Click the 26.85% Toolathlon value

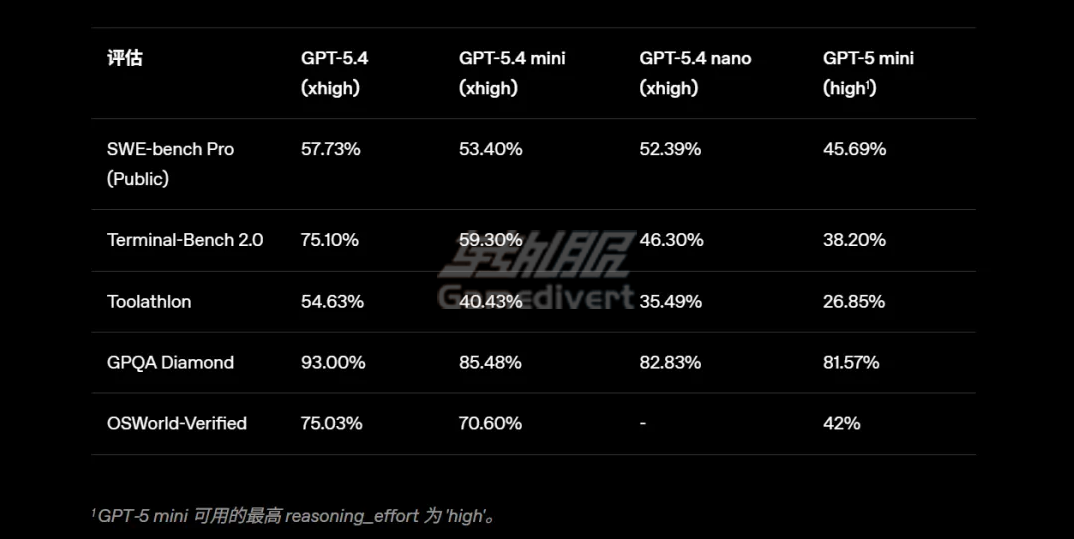coord(854,301)
